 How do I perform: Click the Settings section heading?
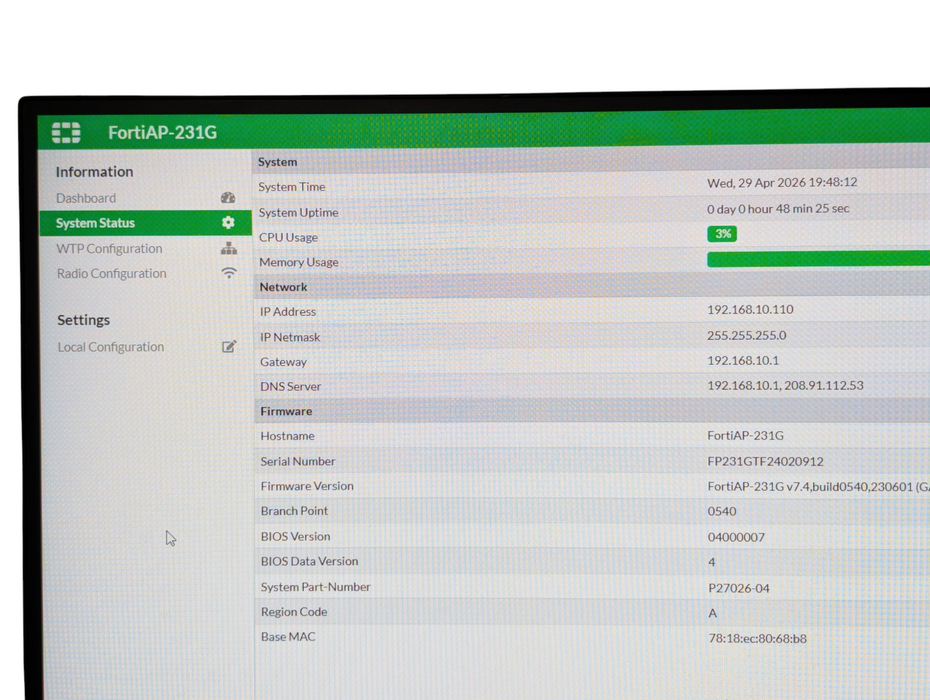click(x=84, y=320)
